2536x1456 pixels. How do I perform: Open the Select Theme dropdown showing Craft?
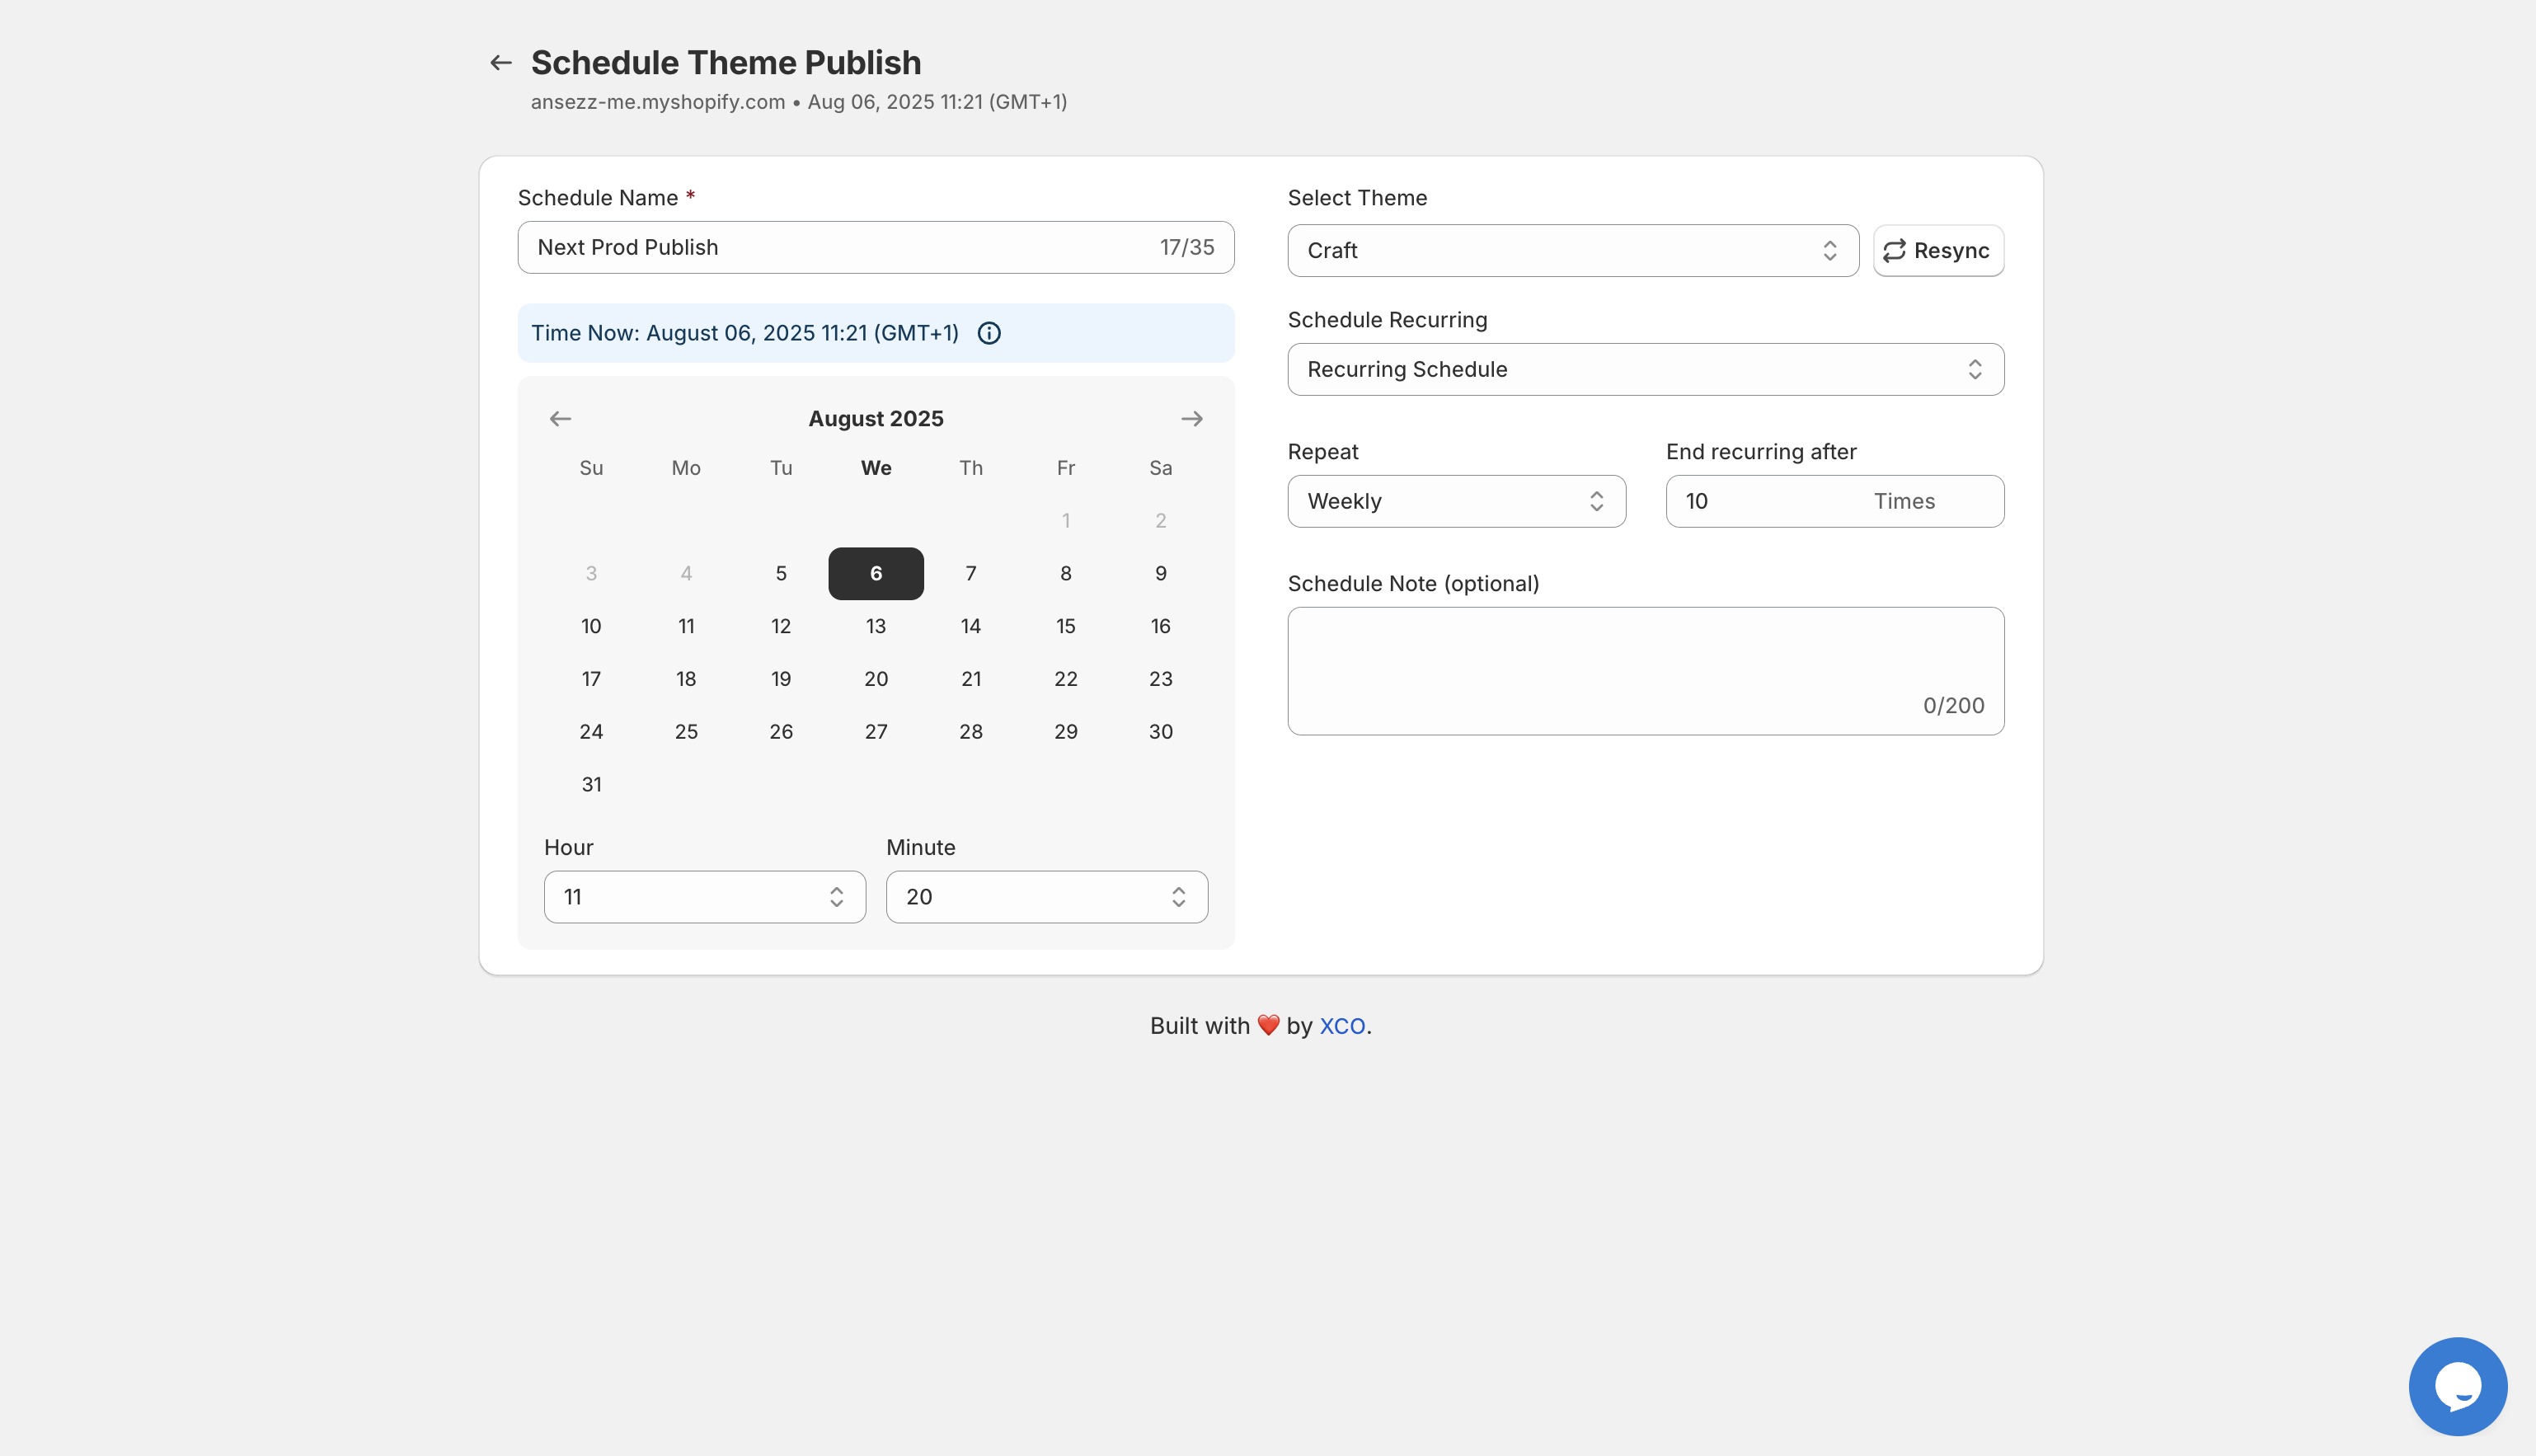coord(1572,250)
